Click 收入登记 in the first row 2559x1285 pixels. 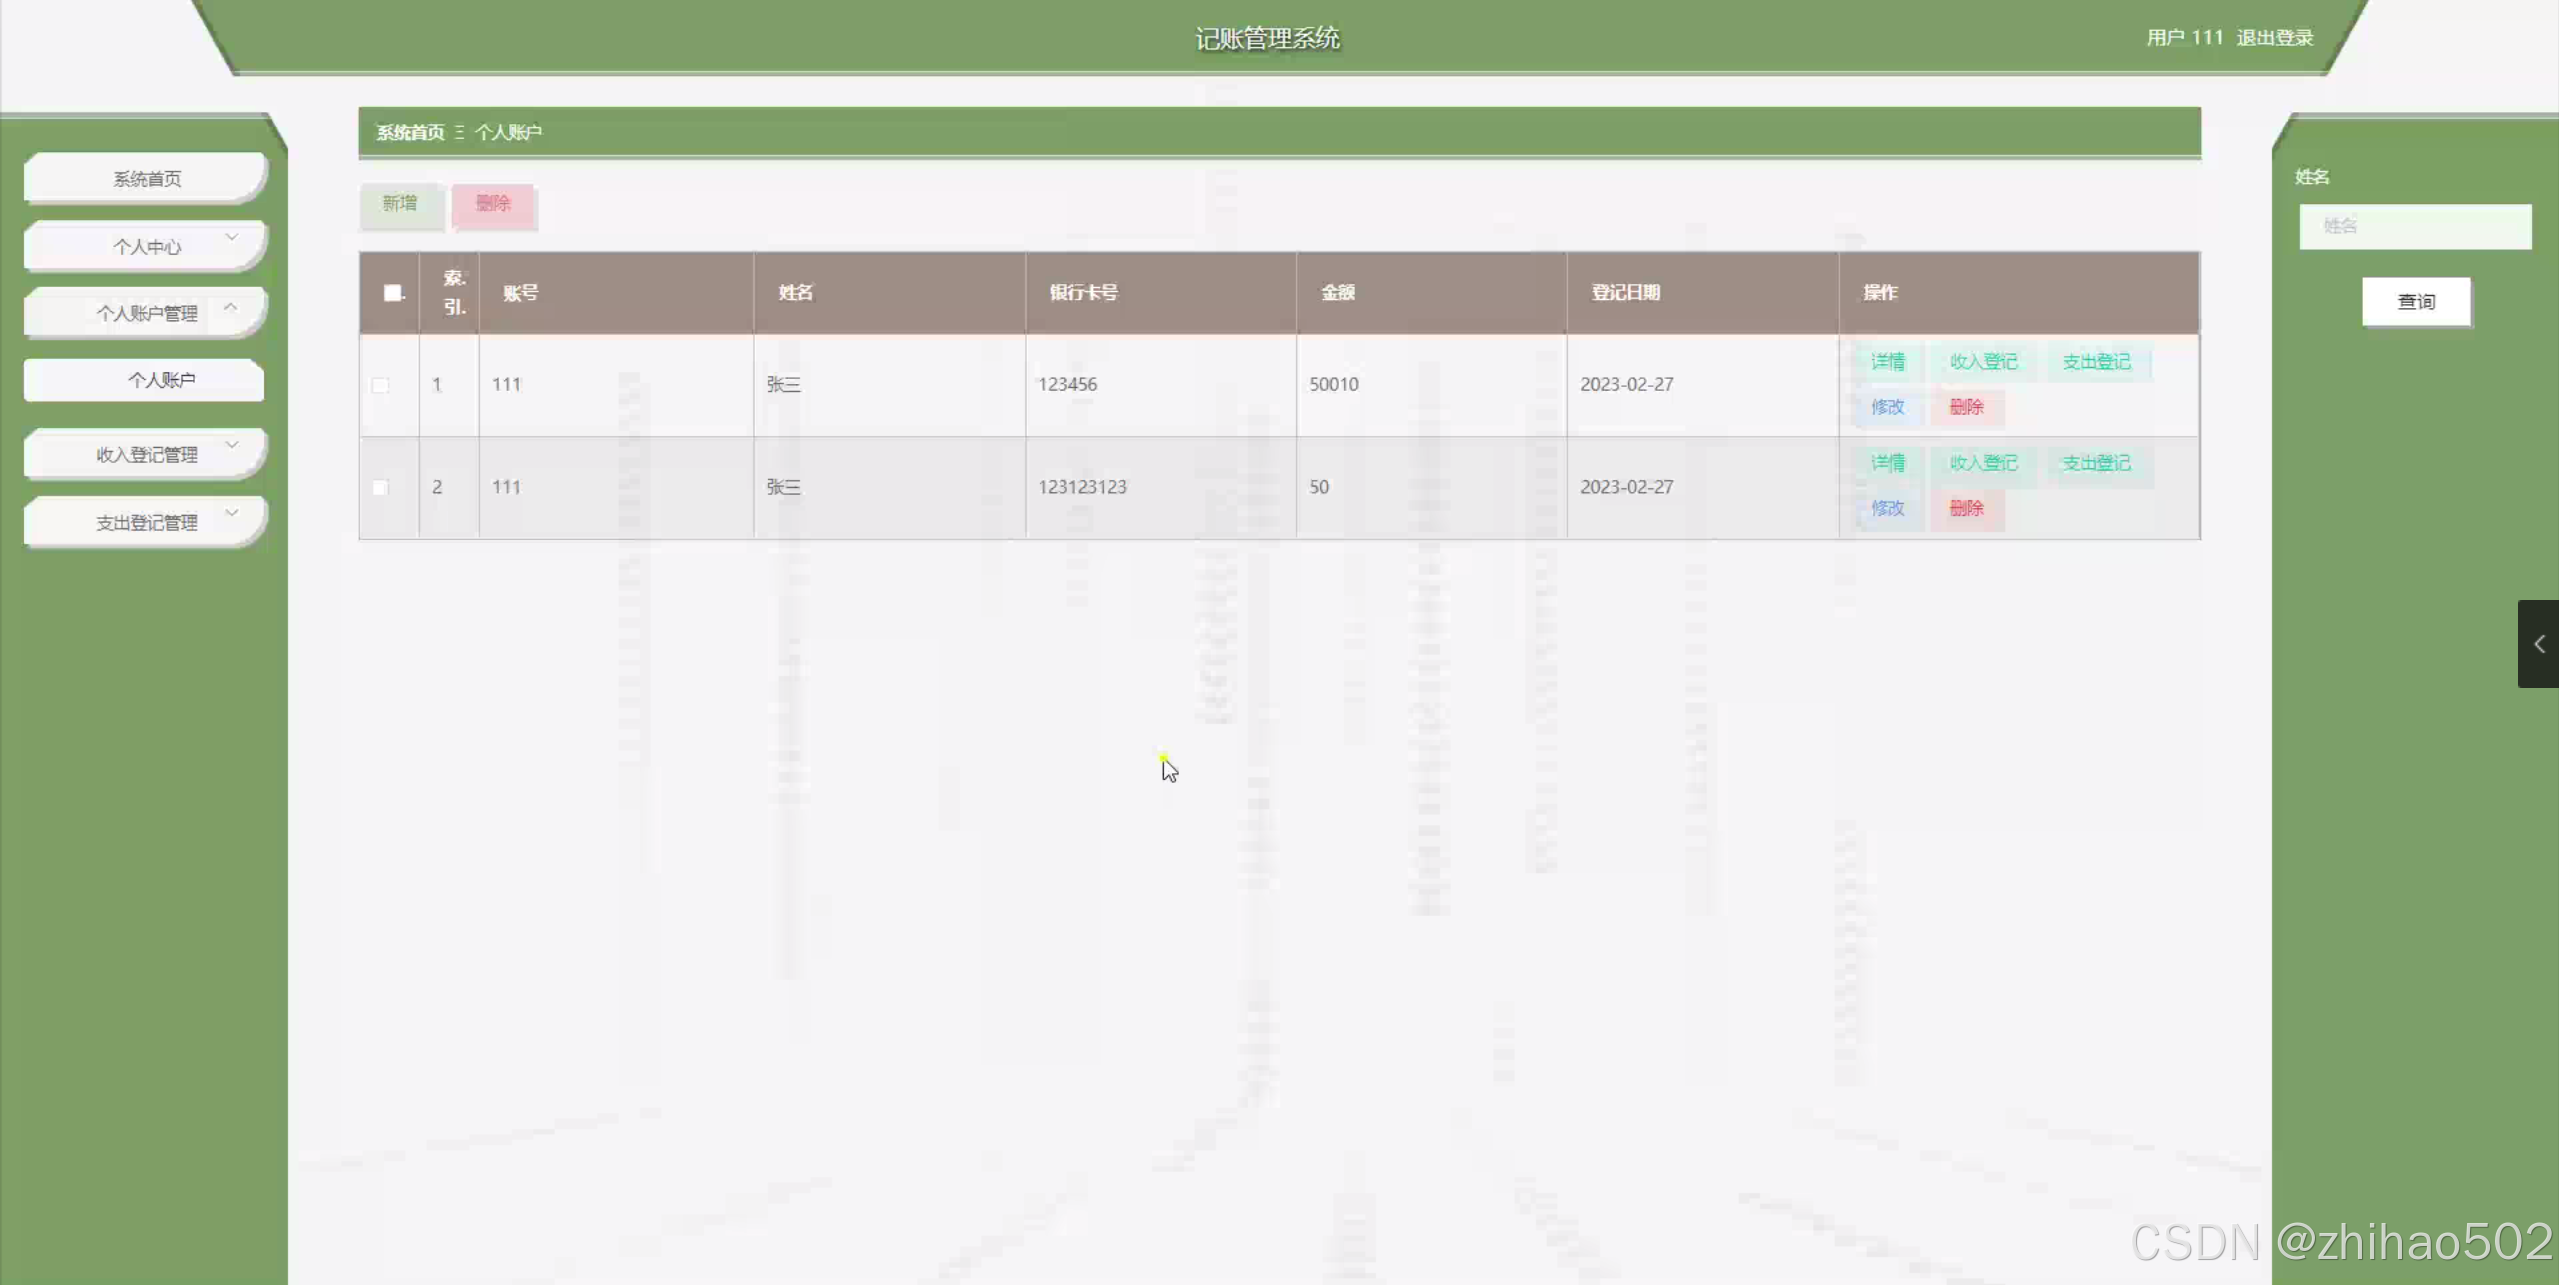(x=1983, y=362)
